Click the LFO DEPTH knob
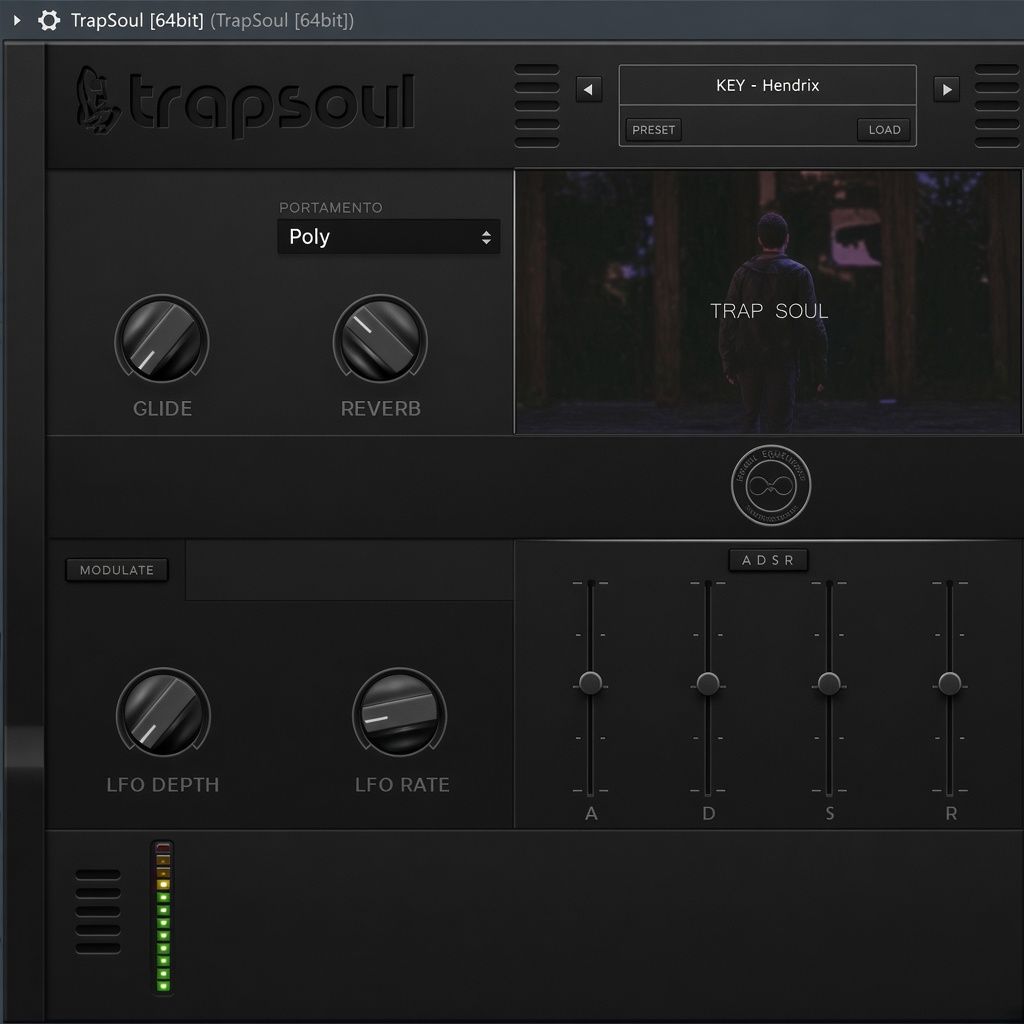This screenshot has height=1024, width=1024. click(x=163, y=712)
